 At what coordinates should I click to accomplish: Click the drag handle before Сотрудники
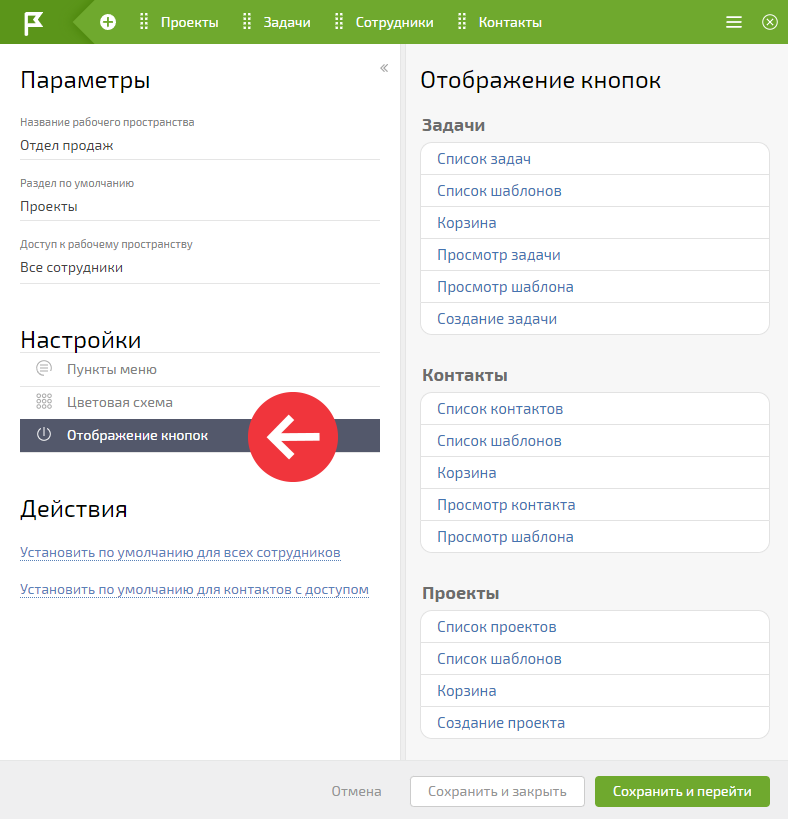339,22
